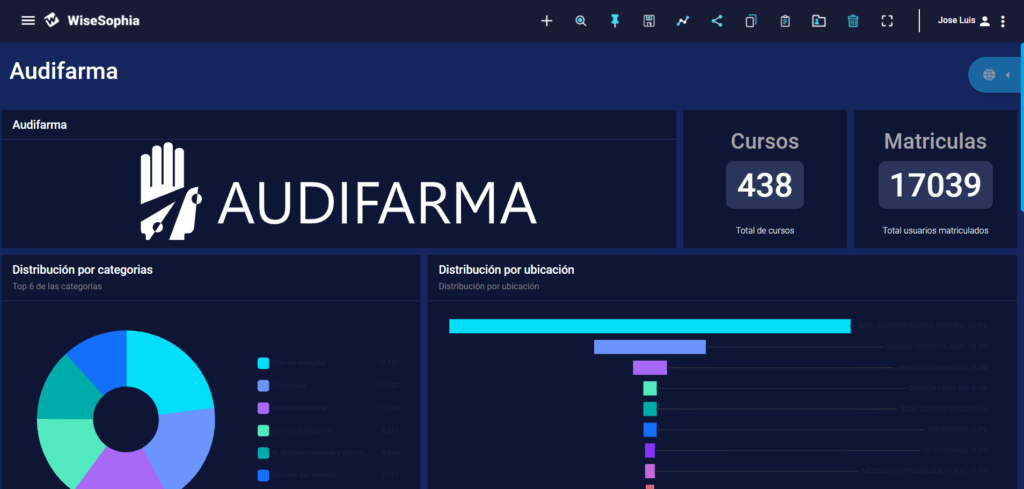Image resolution: width=1024 pixels, height=489 pixels.
Task: Open the line chart analytics icon
Action: coord(682,21)
